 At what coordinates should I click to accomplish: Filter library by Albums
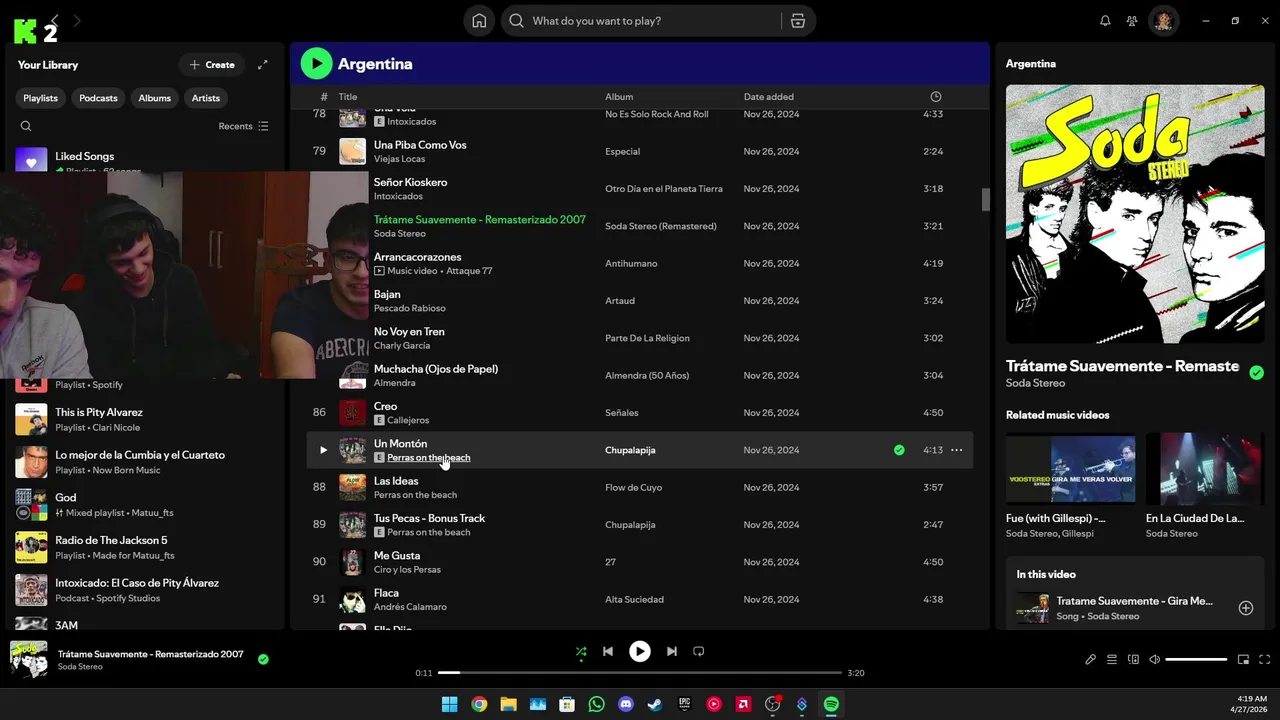point(155,98)
